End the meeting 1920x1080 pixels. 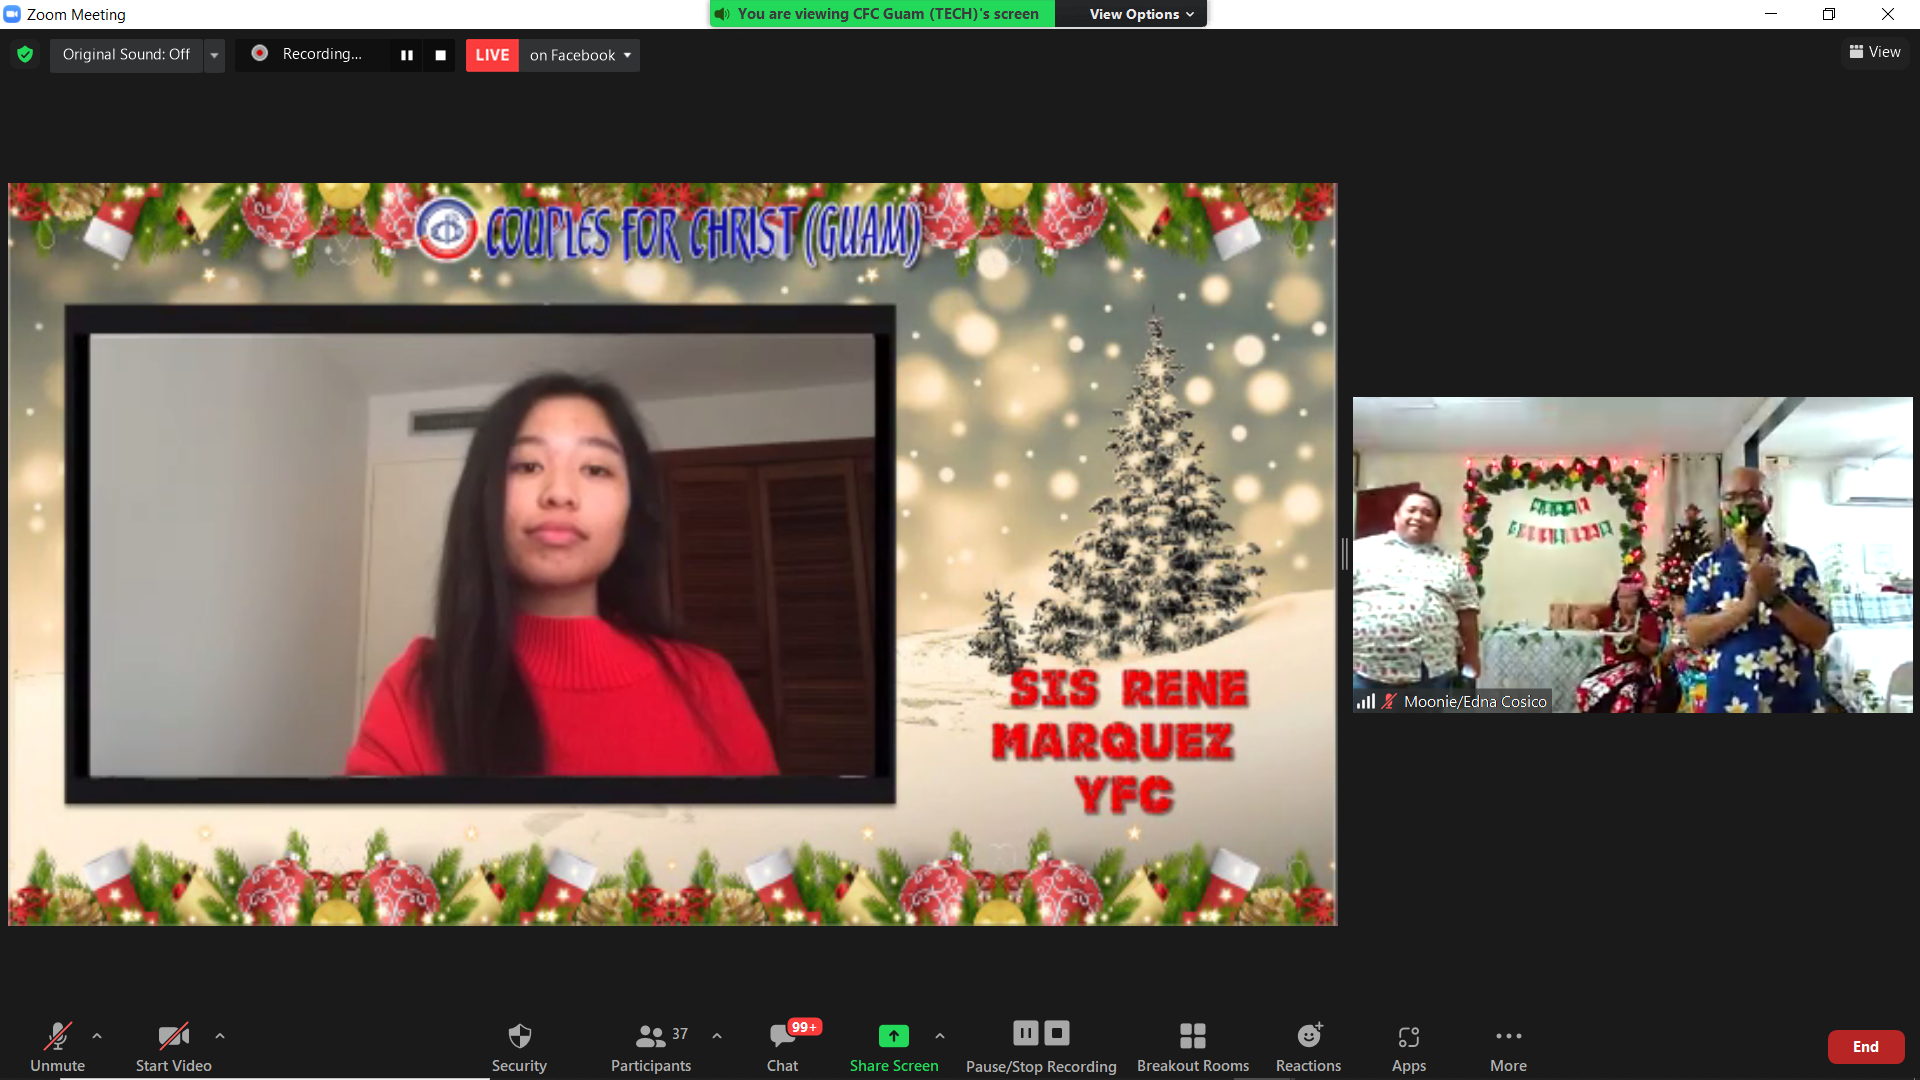[x=1866, y=1047]
